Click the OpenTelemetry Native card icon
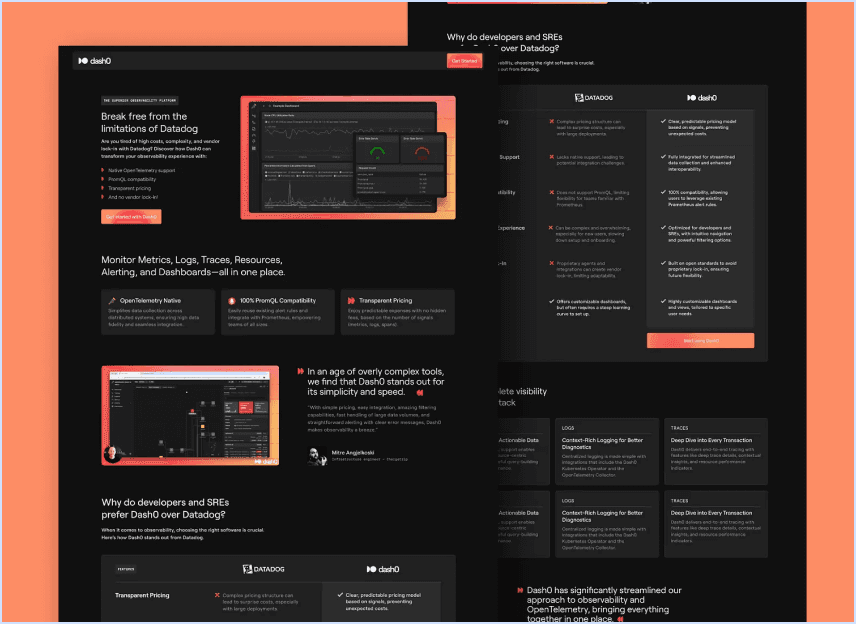 112,301
